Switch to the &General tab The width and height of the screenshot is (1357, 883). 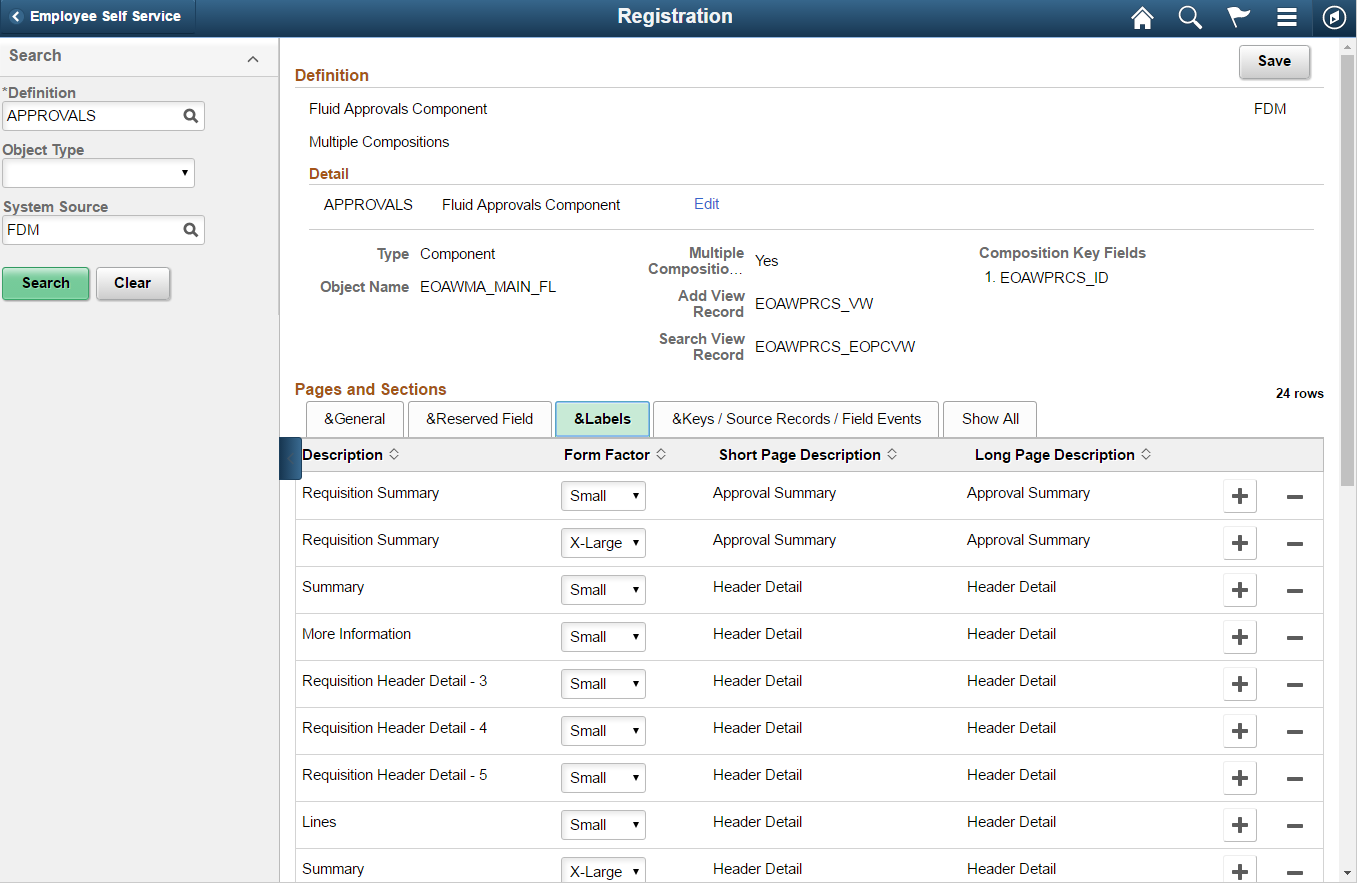pyautogui.click(x=354, y=419)
